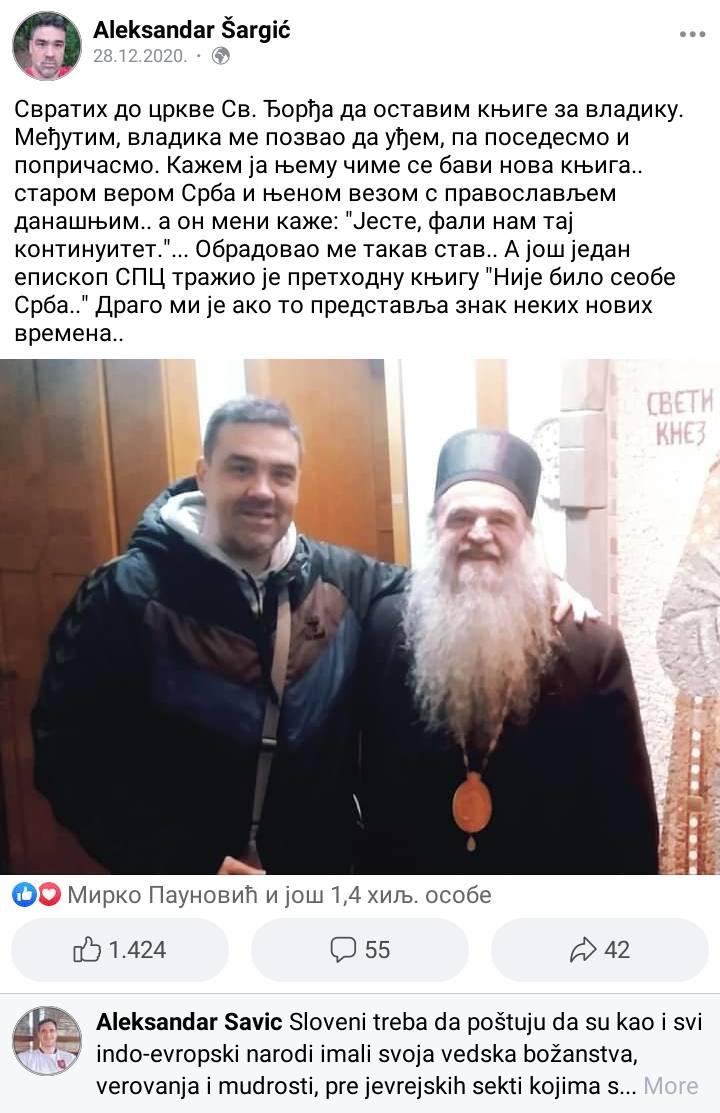720x1113 pixels.
Task: Open the attached photo of two men
Action: tap(360, 616)
